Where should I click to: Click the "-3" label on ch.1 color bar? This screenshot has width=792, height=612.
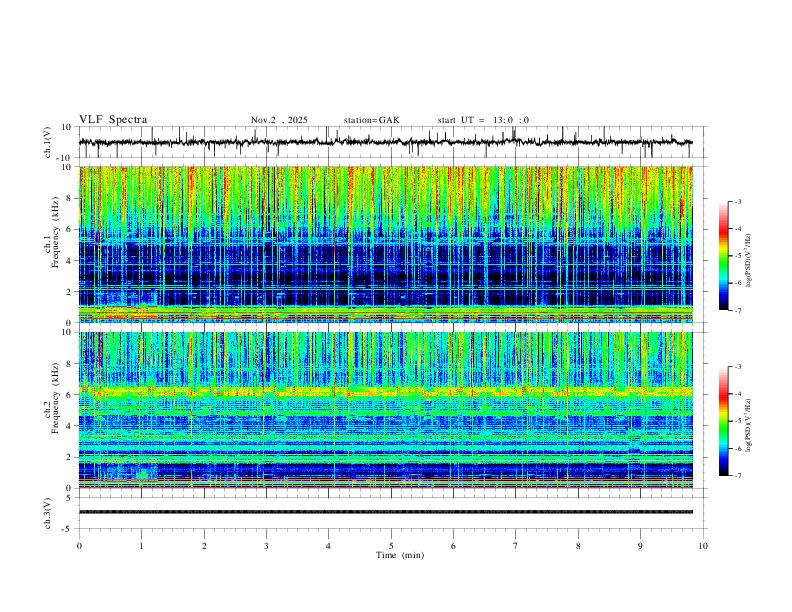738,202
